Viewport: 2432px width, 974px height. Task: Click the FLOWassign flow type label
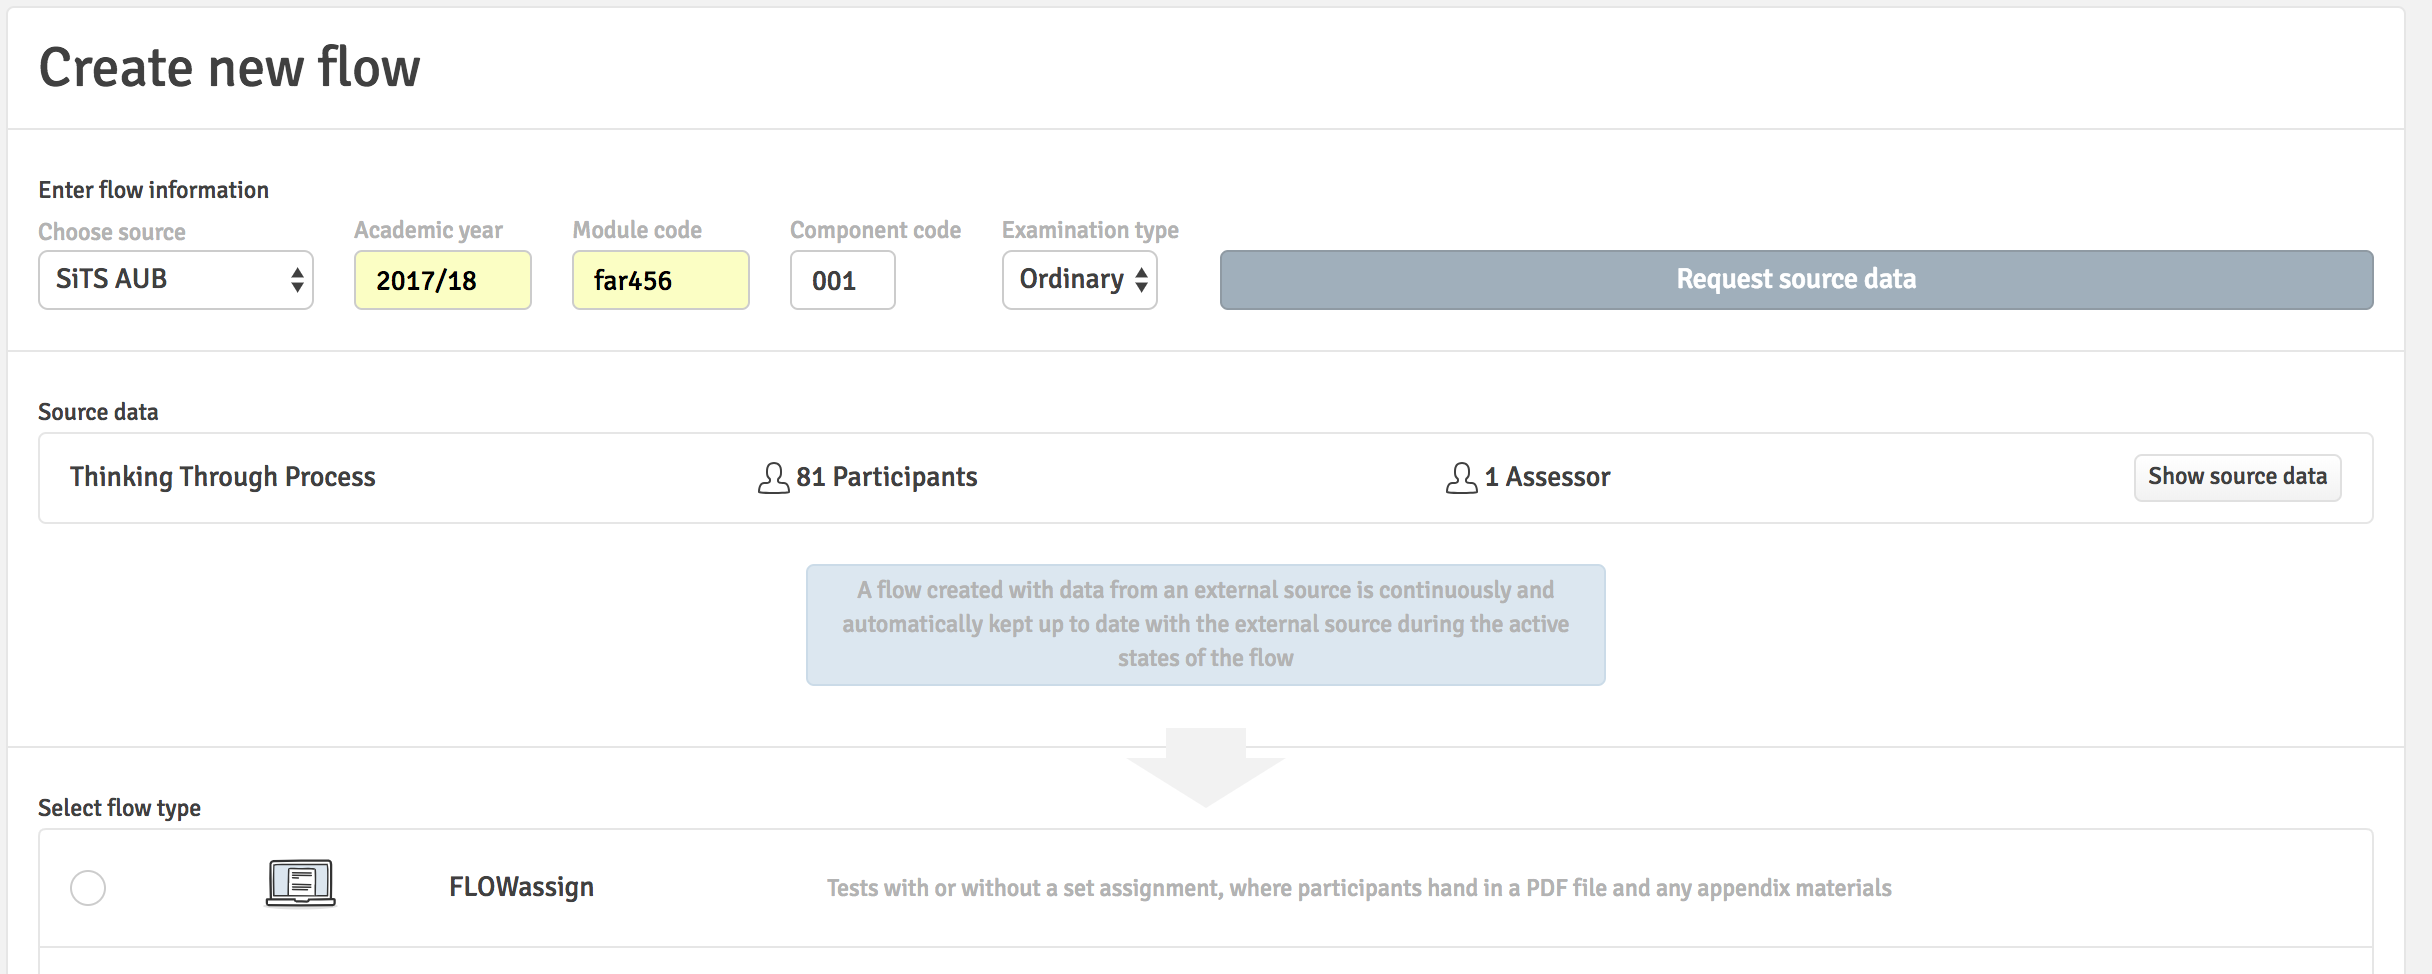click(521, 887)
